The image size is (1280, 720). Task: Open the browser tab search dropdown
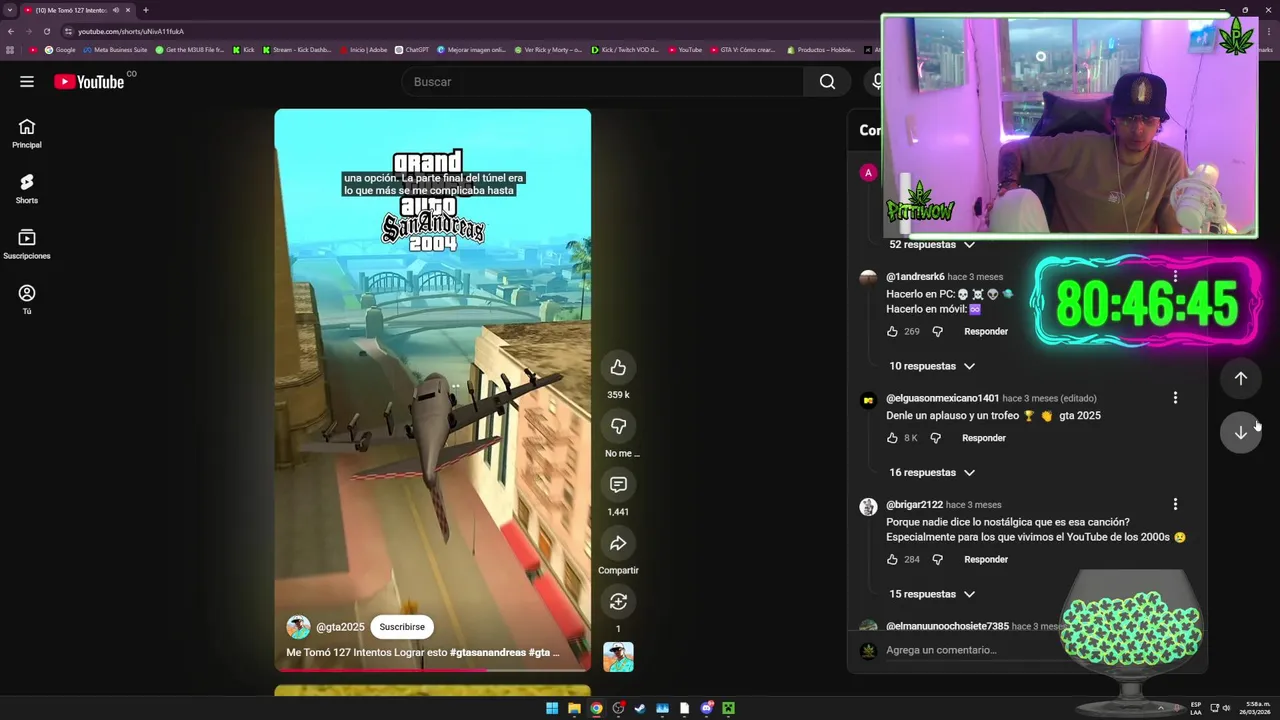[x=10, y=10]
